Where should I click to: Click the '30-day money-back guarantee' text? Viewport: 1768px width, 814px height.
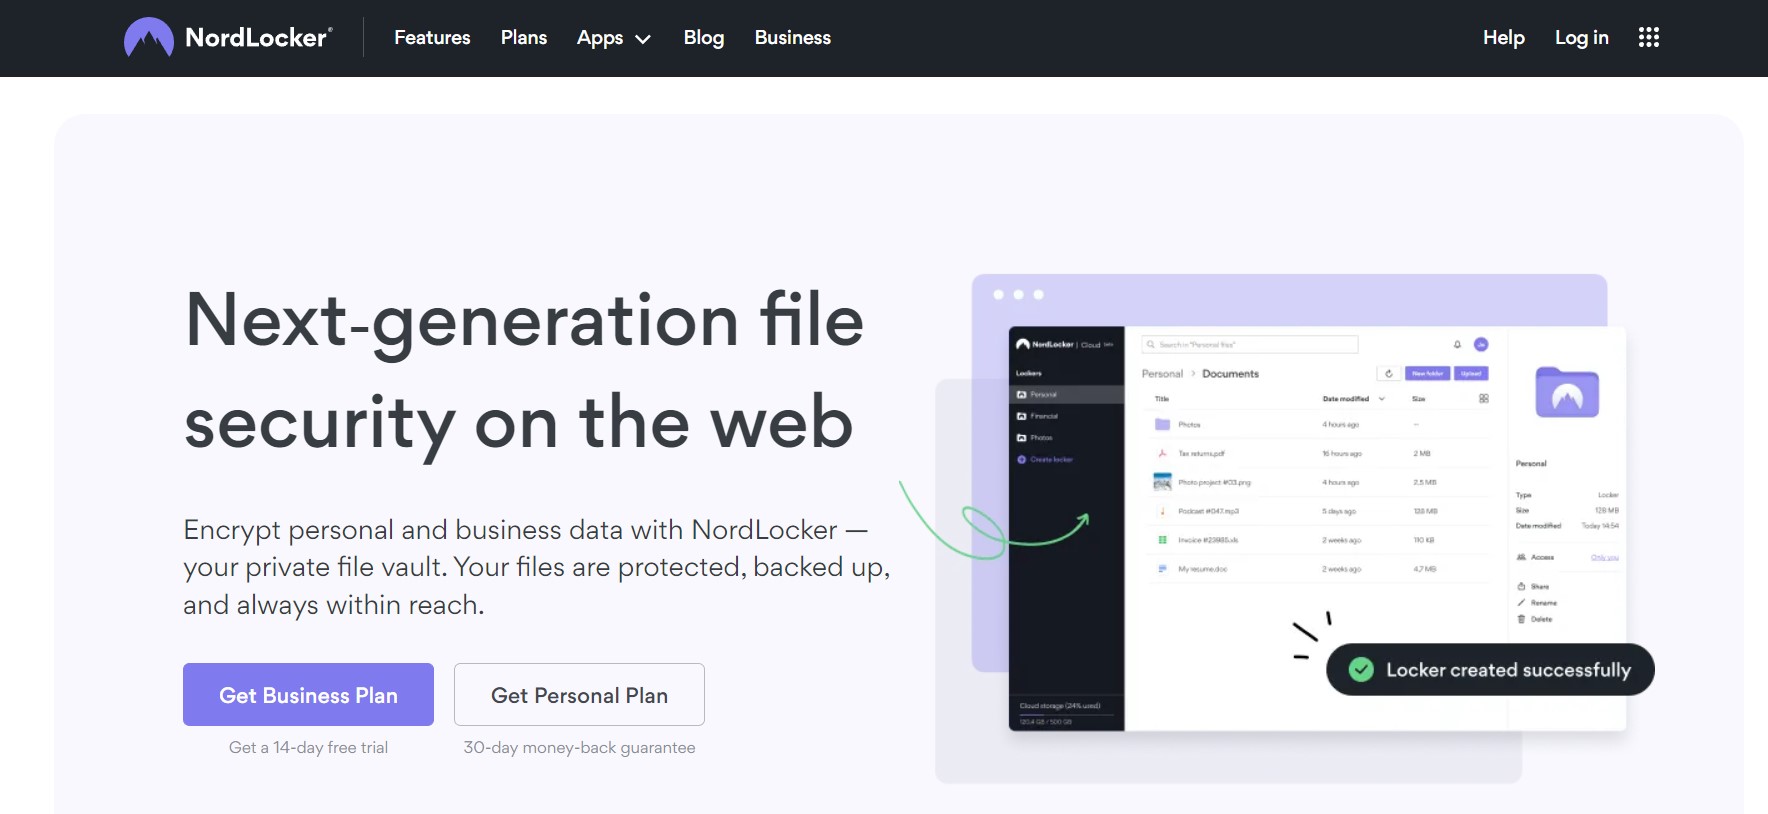tap(579, 747)
